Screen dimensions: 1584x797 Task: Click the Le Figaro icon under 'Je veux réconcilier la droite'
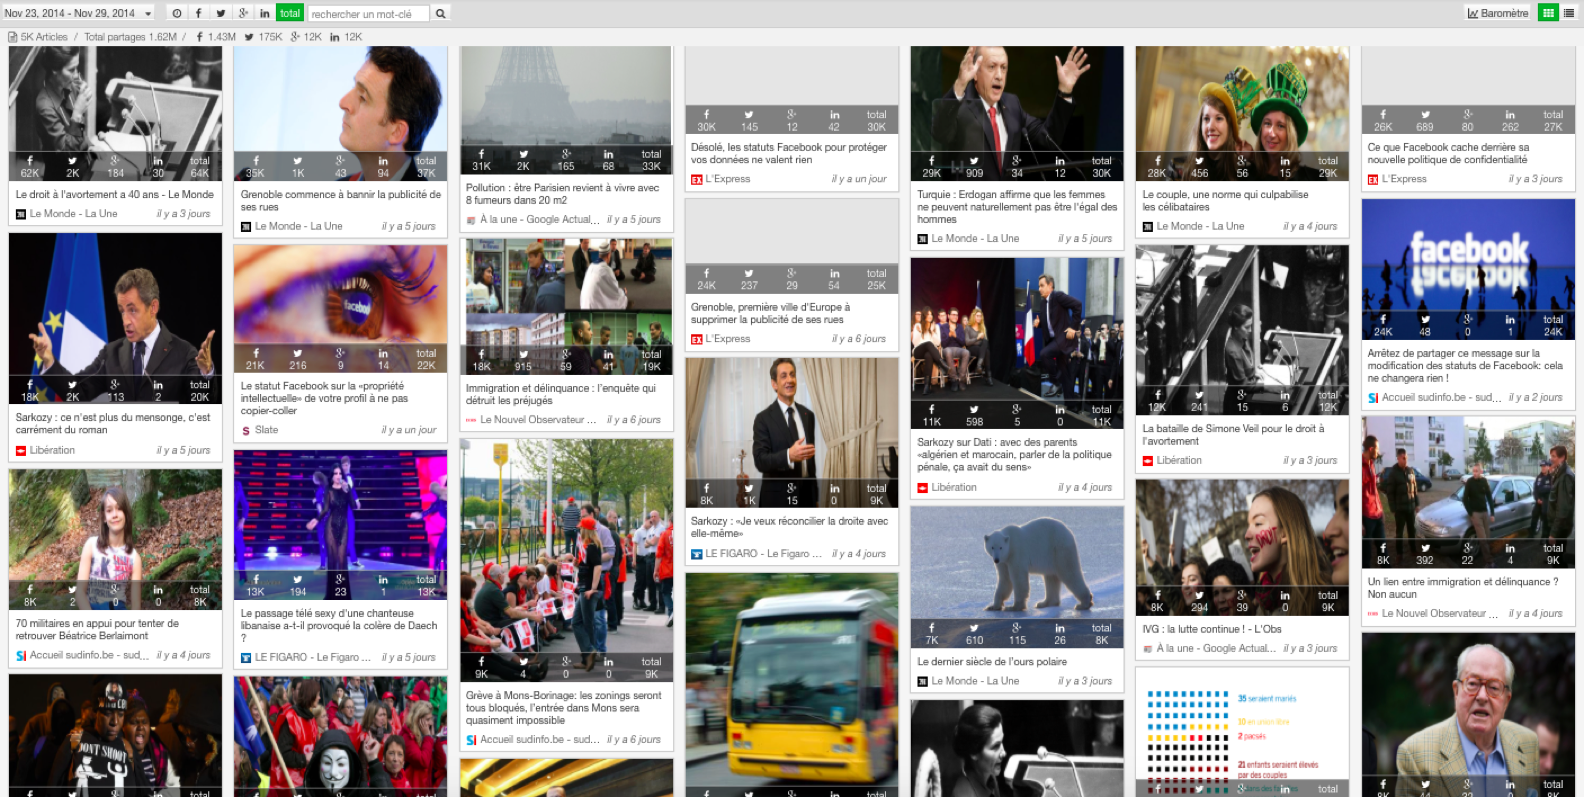tap(696, 554)
